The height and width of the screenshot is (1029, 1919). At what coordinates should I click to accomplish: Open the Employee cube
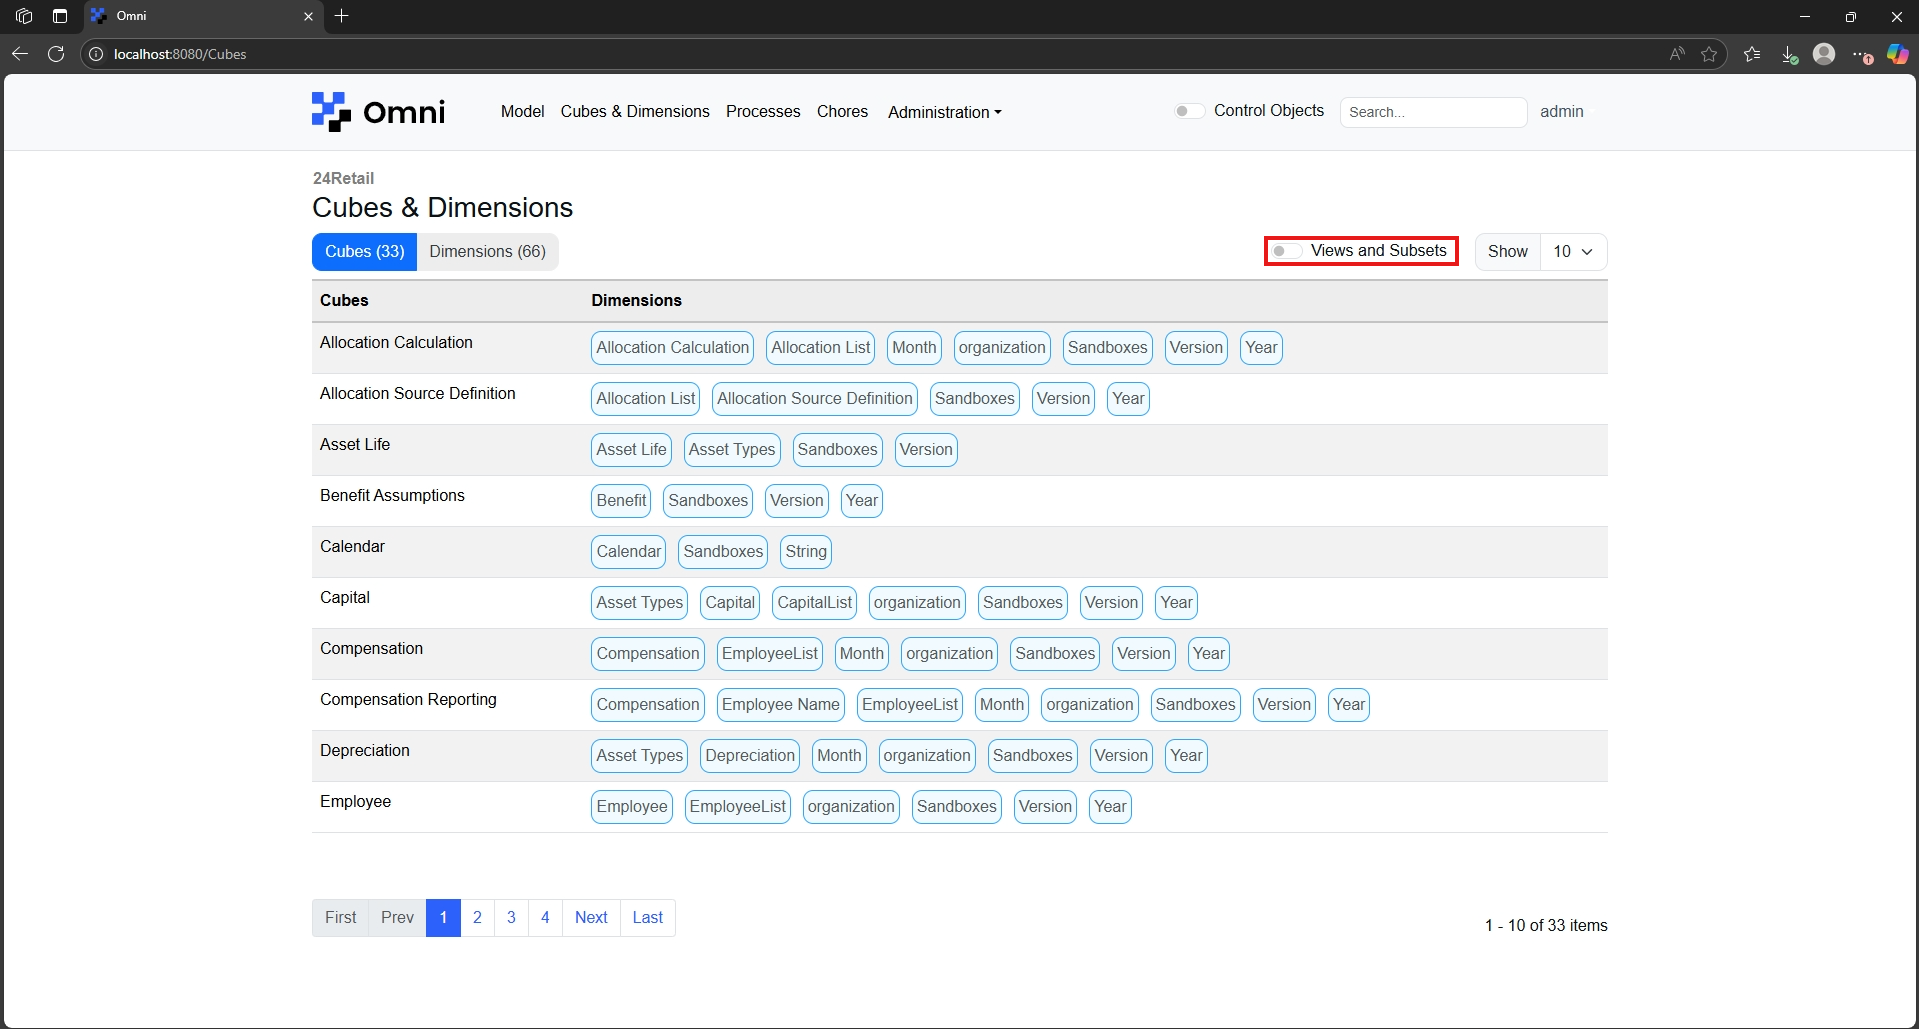pyautogui.click(x=355, y=801)
